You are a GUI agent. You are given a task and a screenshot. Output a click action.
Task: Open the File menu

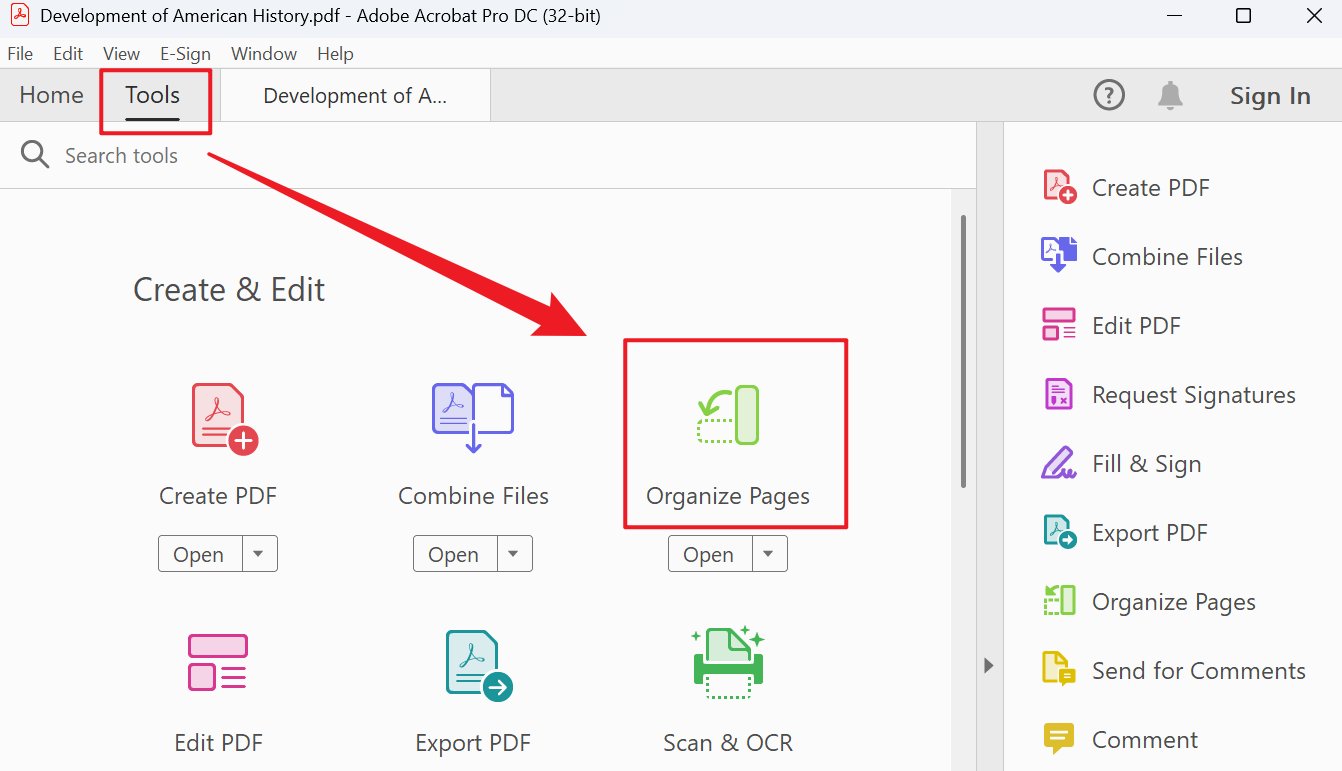pyautogui.click(x=20, y=54)
